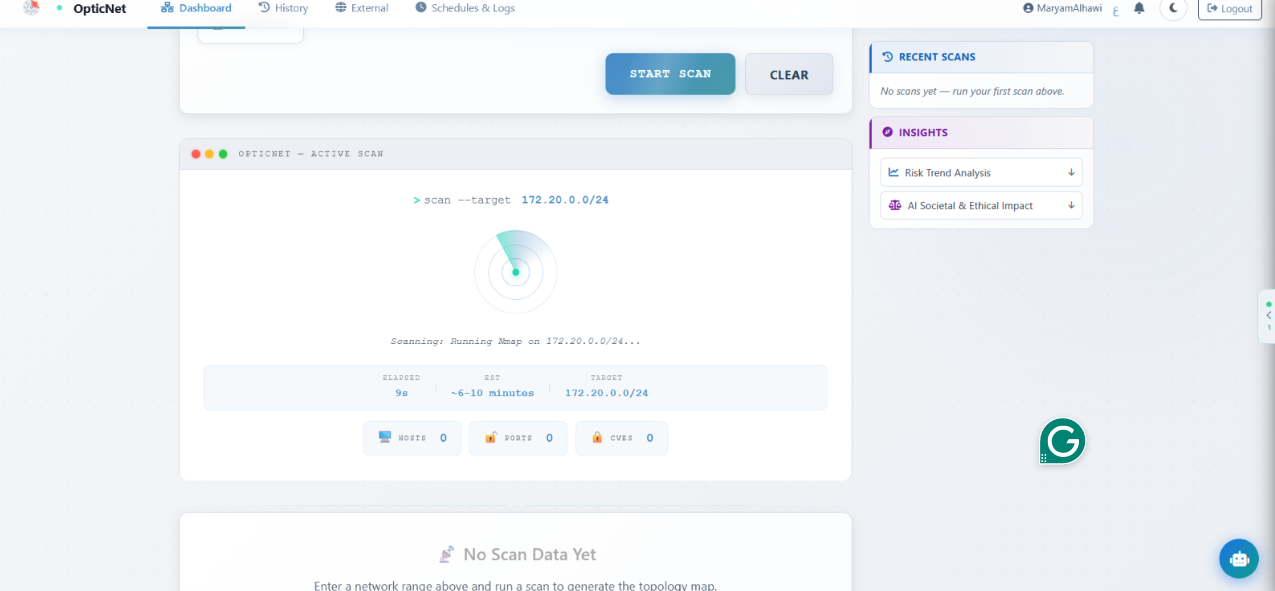Click the 'OPTICNET — ACTIVE SCAN' title text

point(311,154)
